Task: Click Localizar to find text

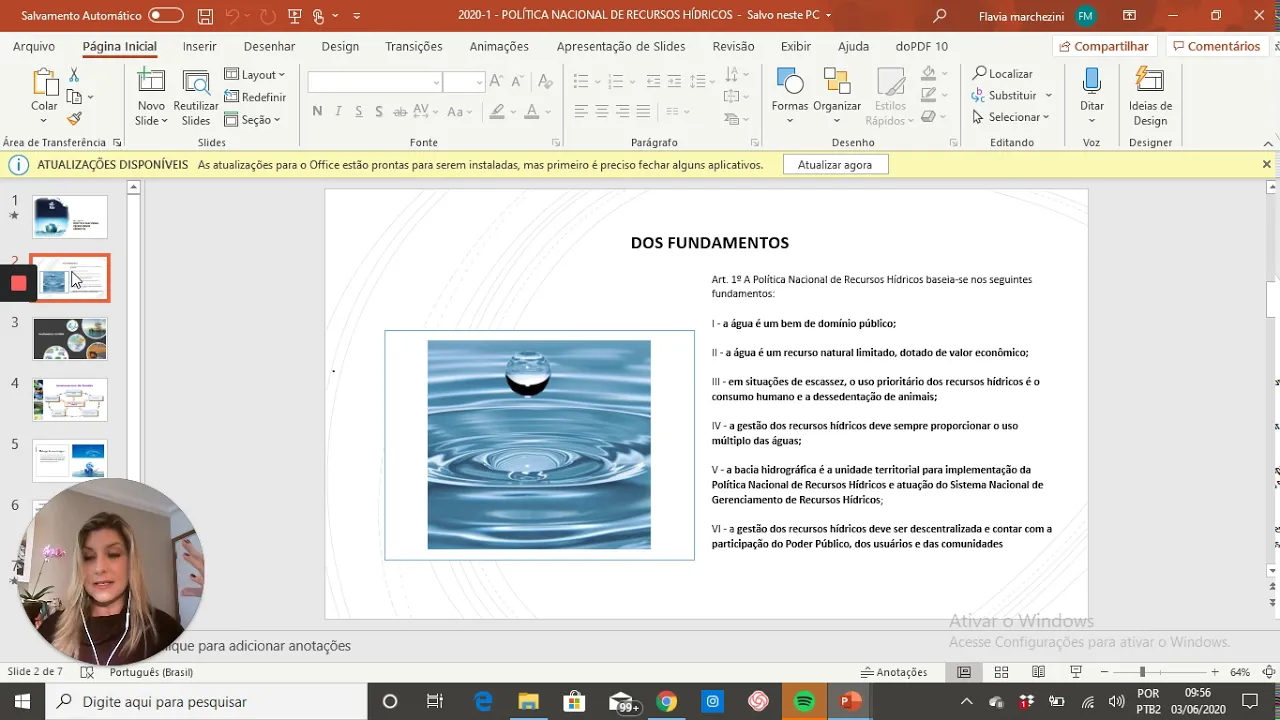Action: point(1003,74)
